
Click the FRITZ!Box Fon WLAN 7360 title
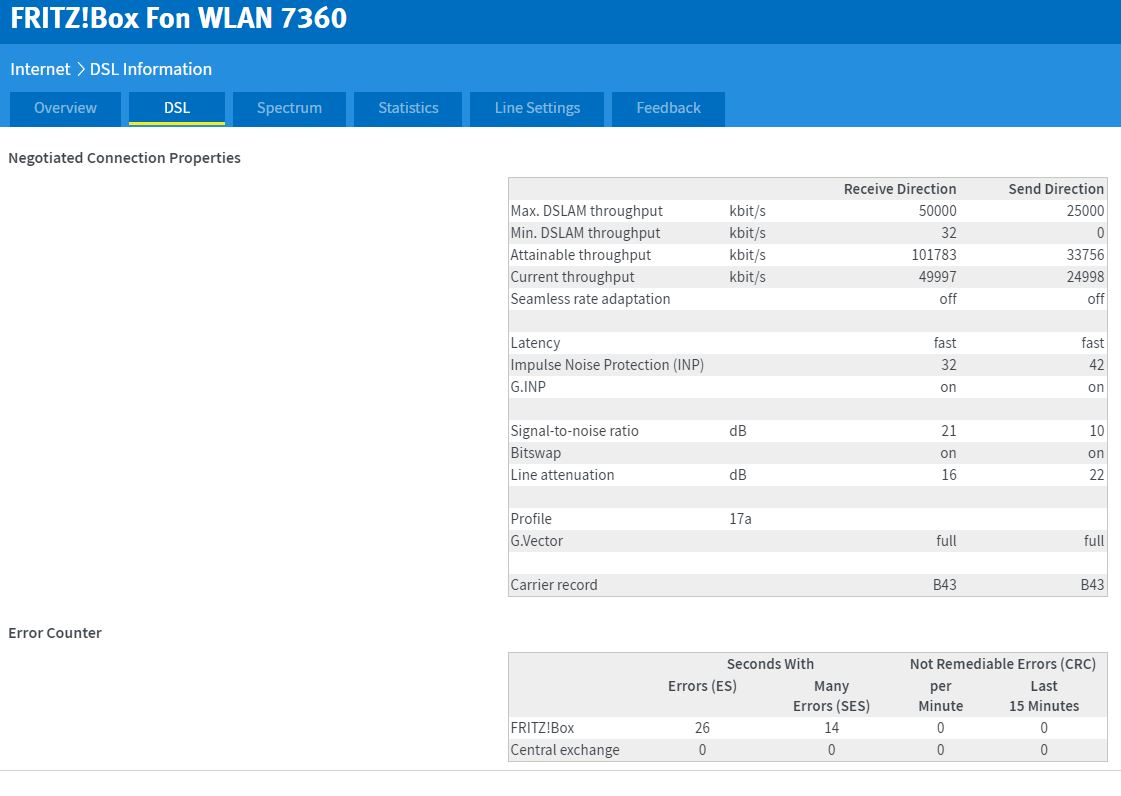[179, 19]
